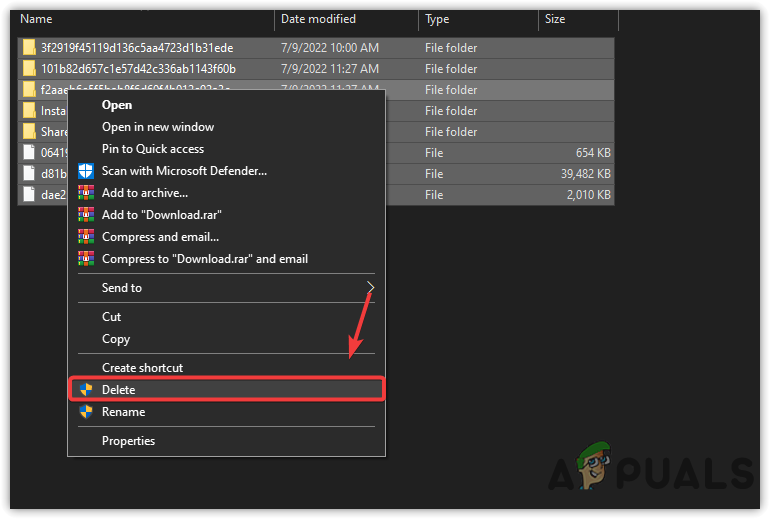Expand the Send to submenu arrow
Screen dimensions: 770x519
point(370,288)
